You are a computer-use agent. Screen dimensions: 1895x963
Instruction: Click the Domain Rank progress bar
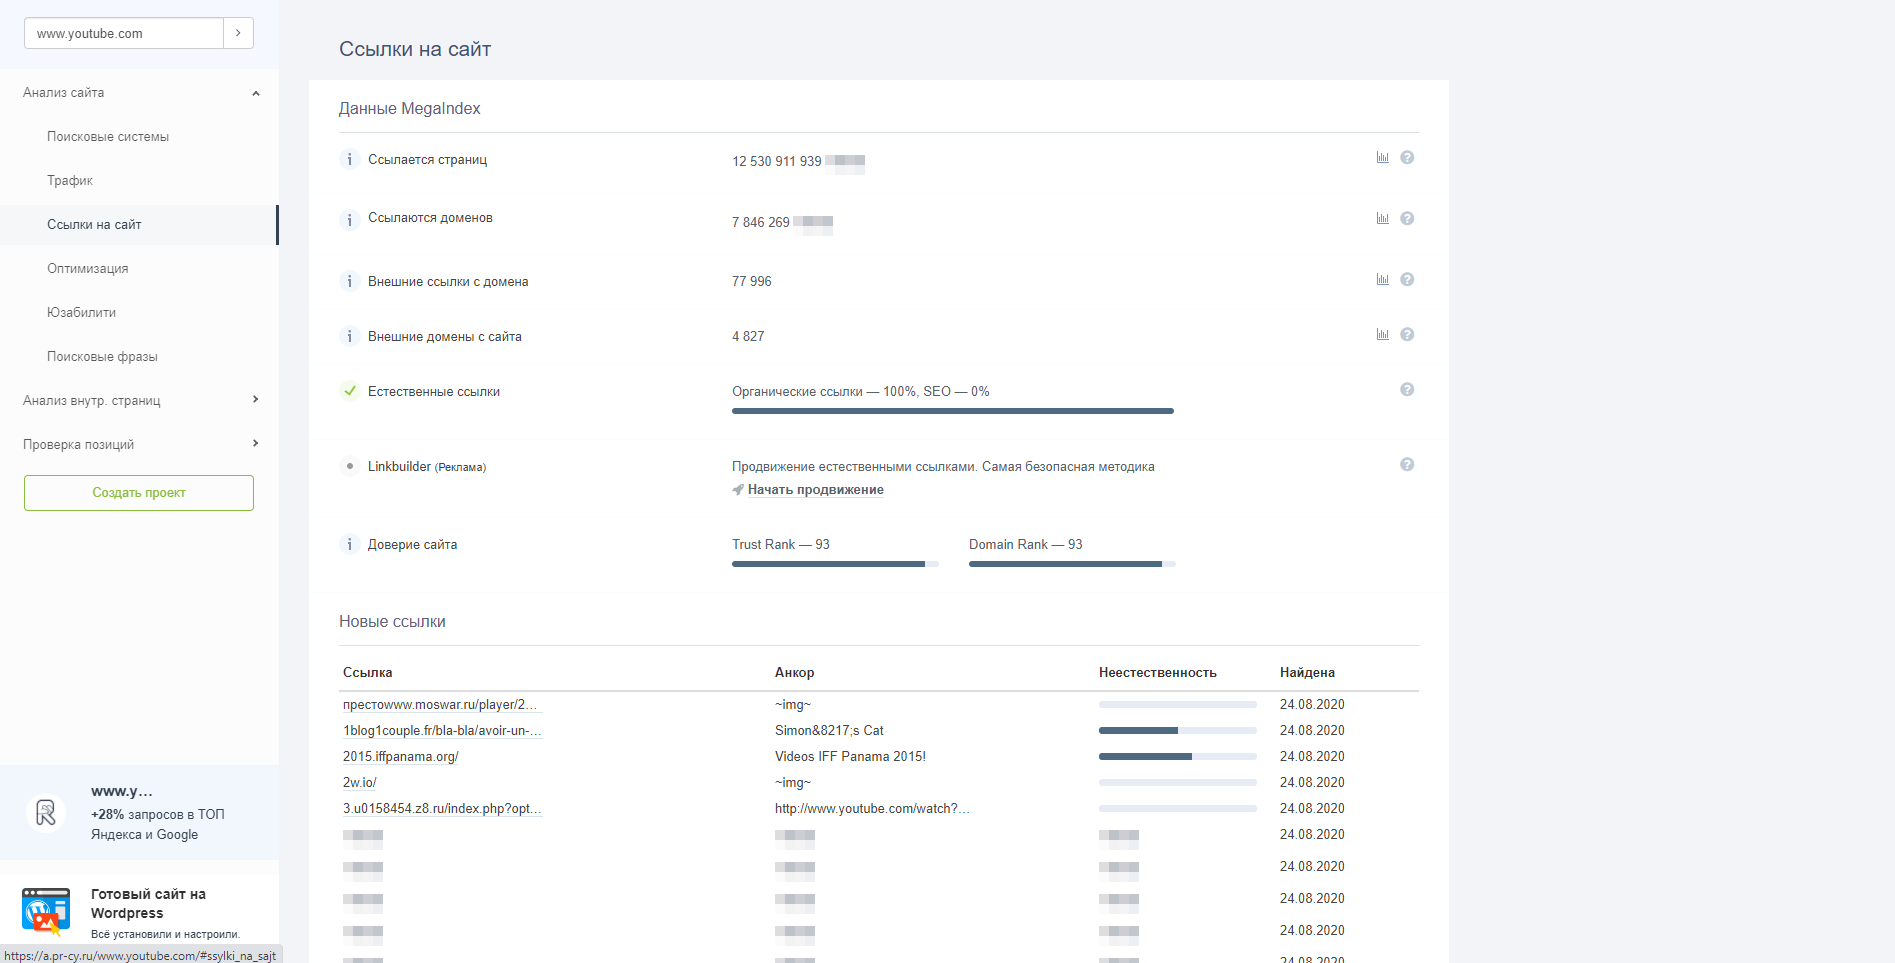click(1072, 564)
